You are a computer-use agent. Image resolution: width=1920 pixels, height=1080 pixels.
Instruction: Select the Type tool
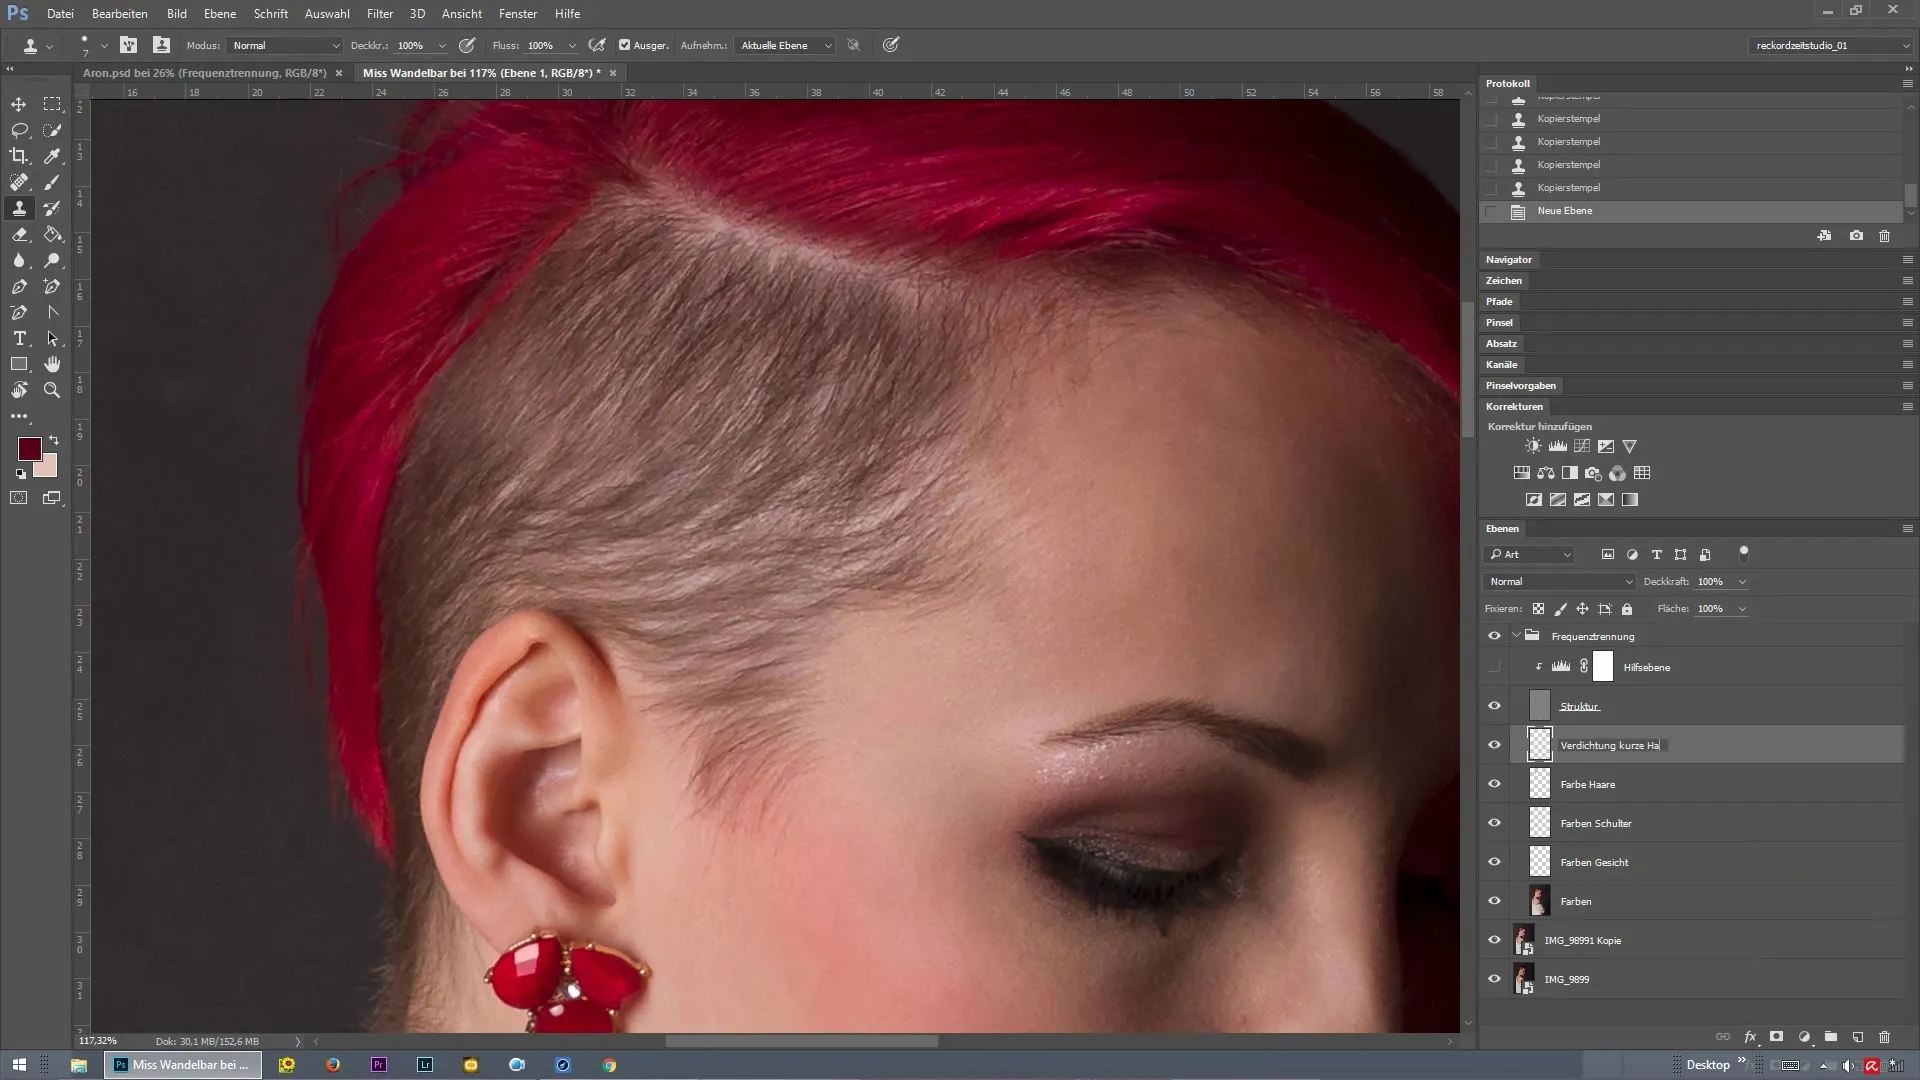(19, 338)
